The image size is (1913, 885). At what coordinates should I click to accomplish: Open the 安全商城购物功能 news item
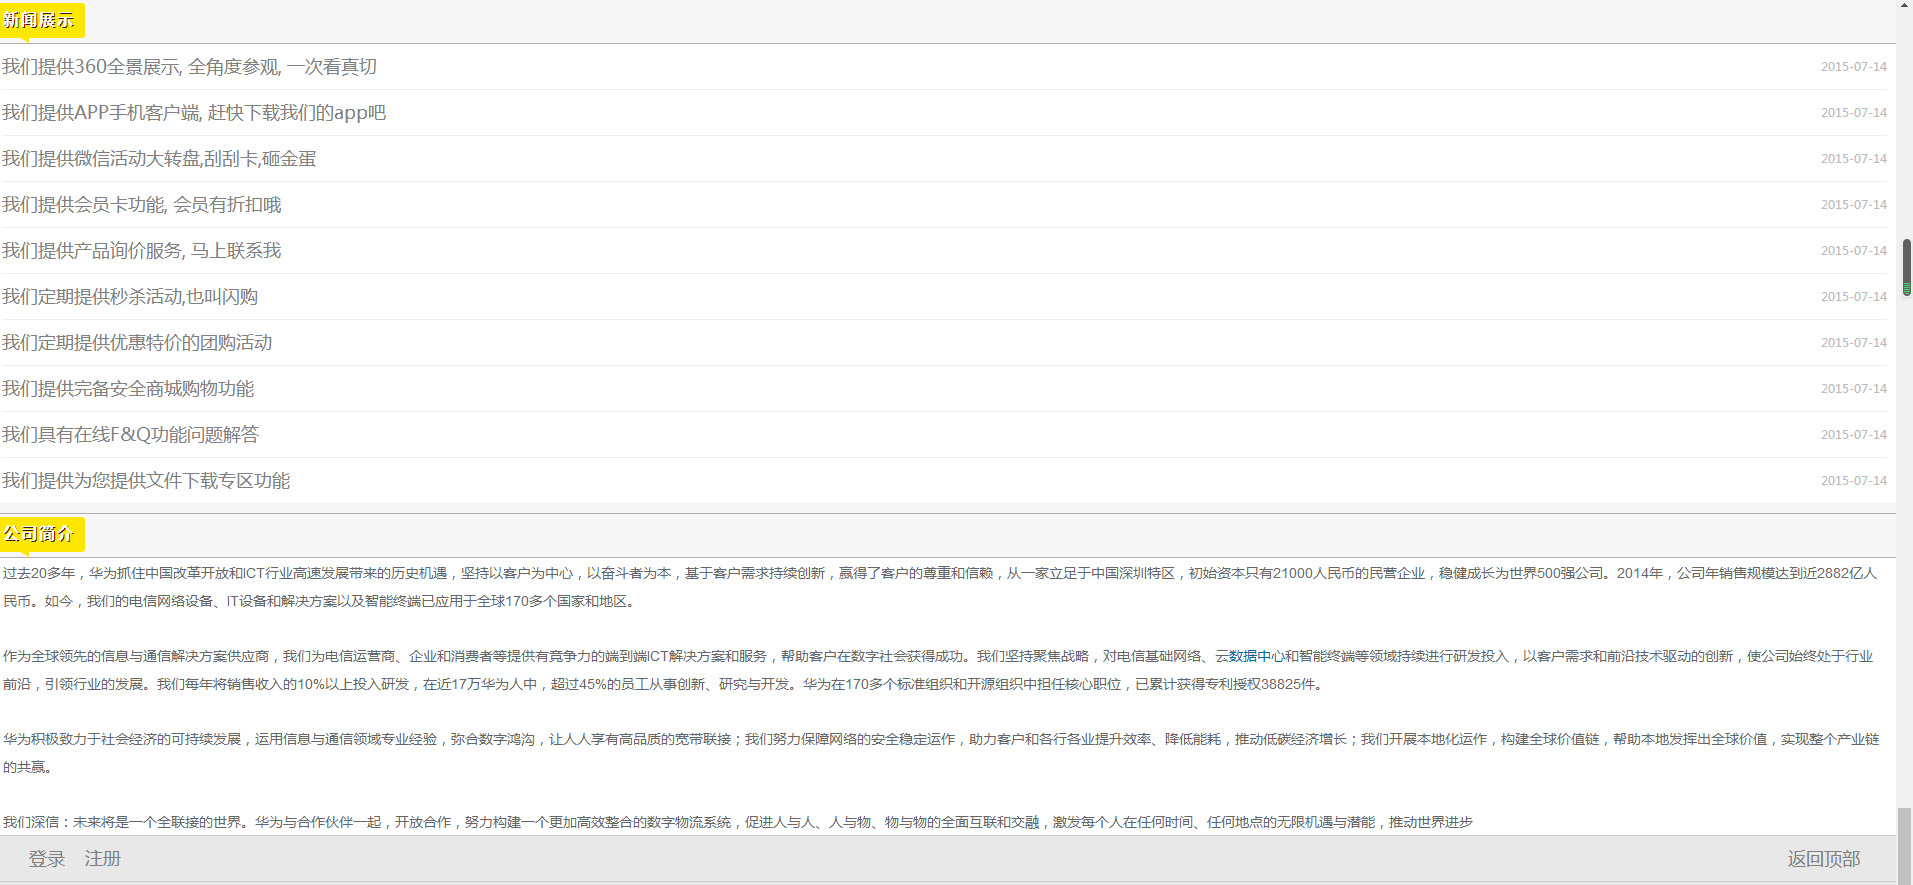point(128,389)
